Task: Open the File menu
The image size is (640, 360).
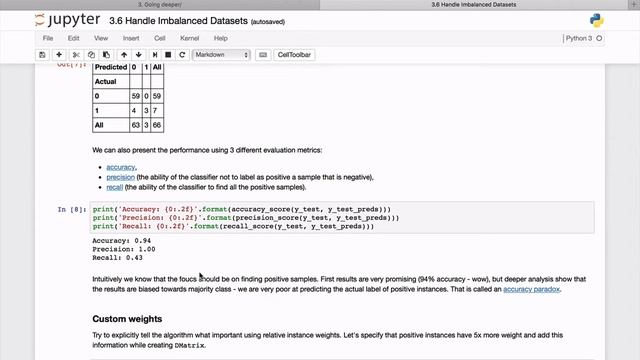Action: (48, 38)
